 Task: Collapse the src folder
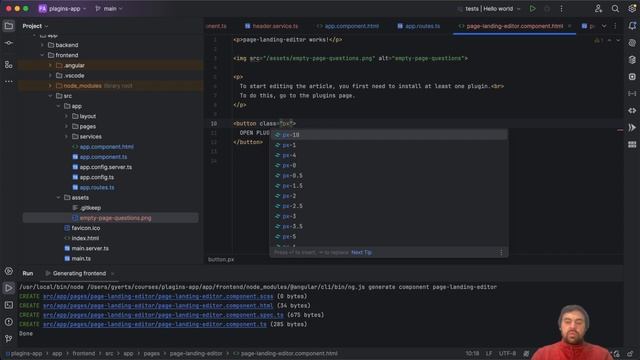(x=51, y=96)
